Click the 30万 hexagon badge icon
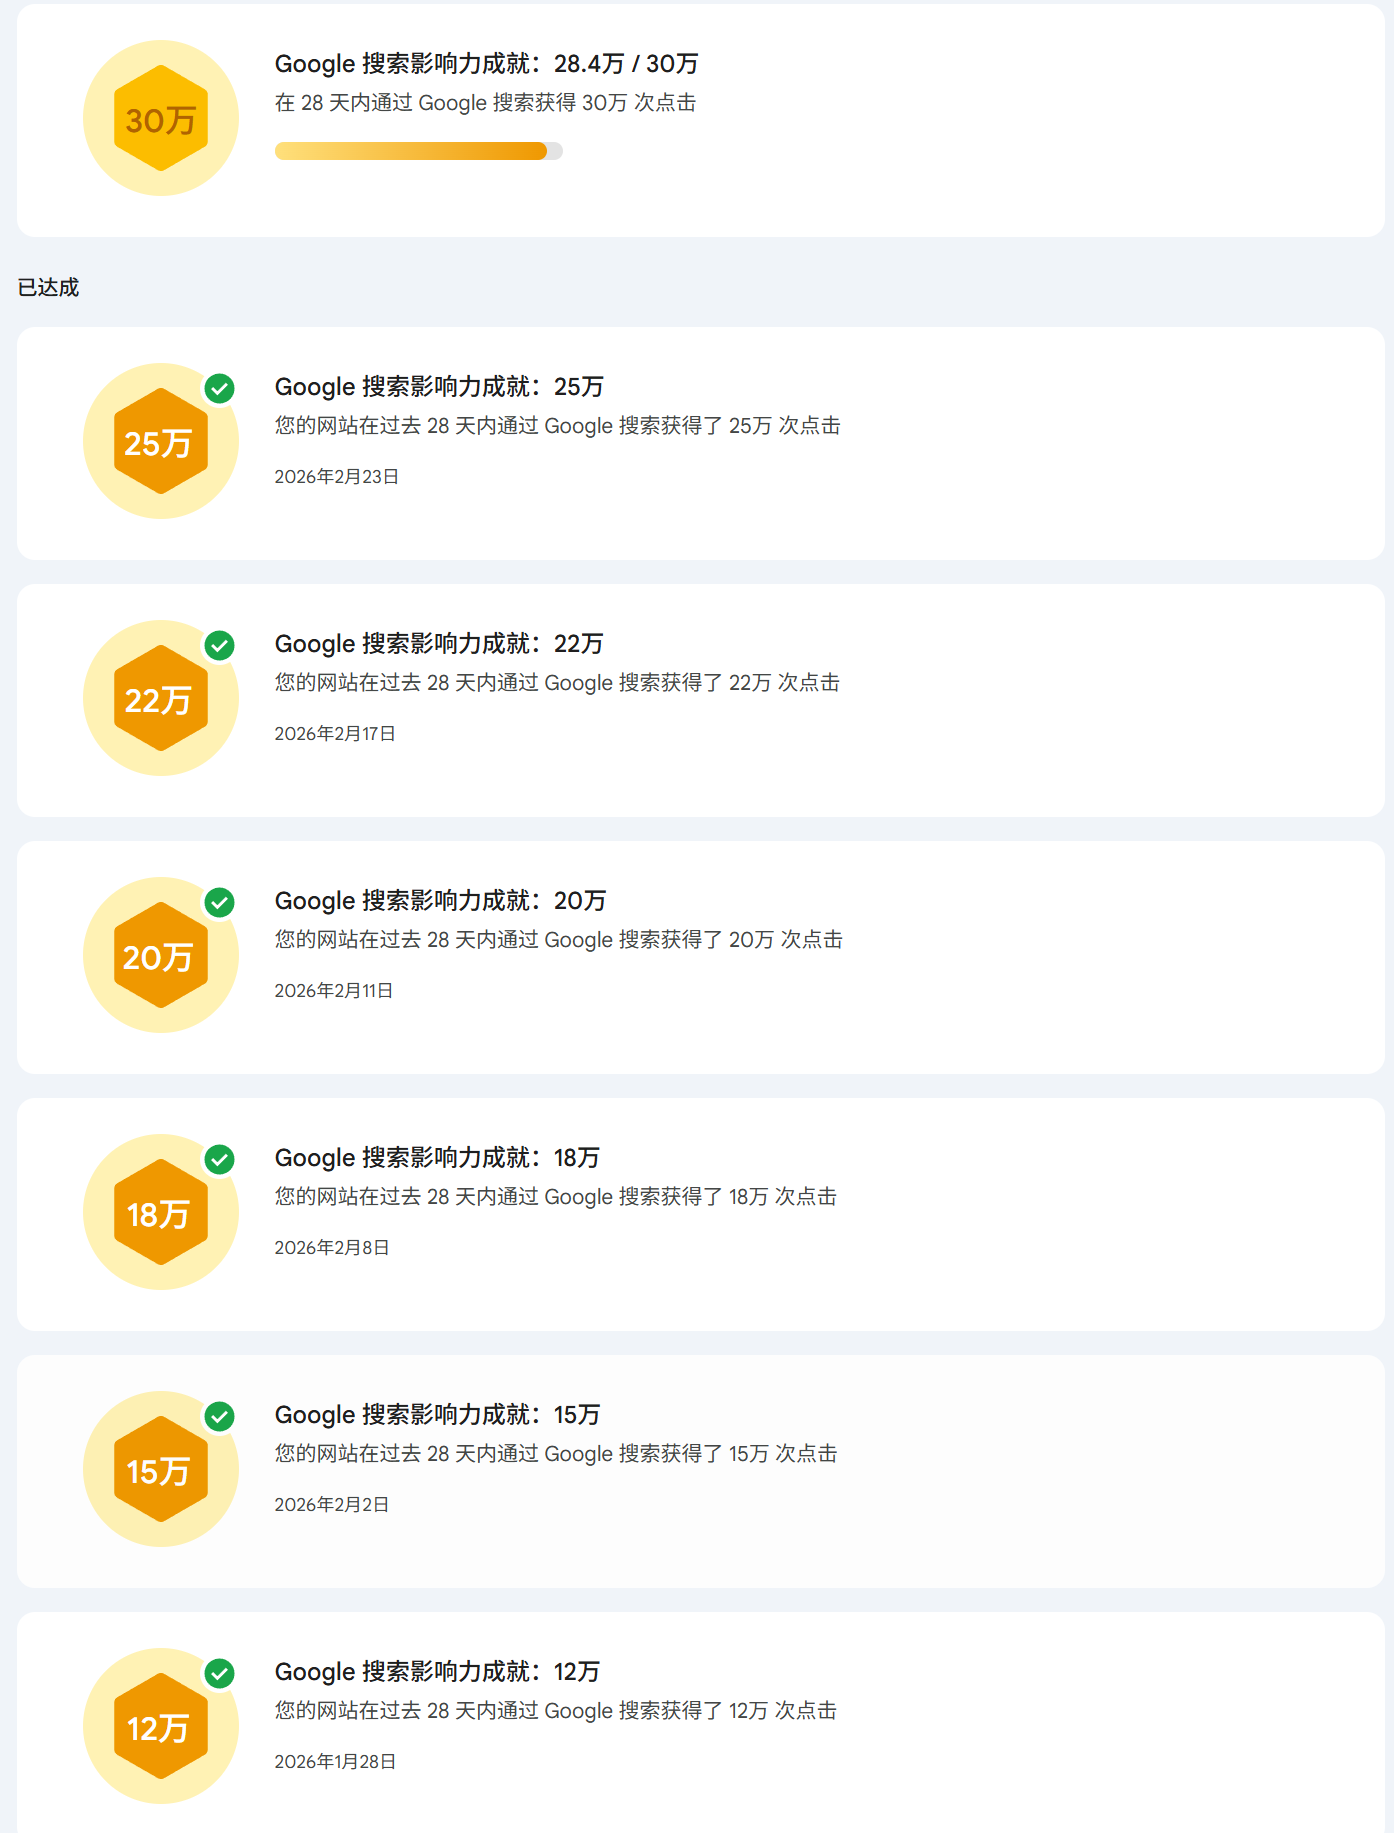The width and height of the screenshot is (1394, 1833). coord(161,118)
